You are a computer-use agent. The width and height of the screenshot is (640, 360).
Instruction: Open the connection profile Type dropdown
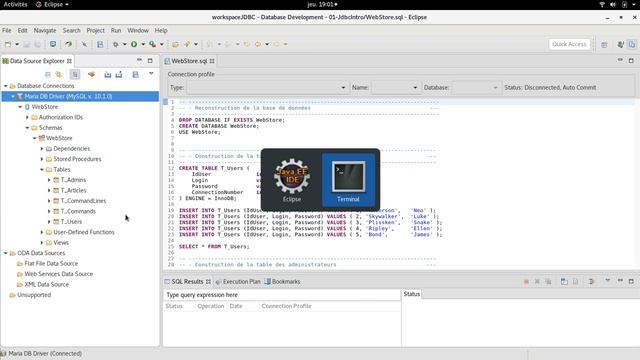coord(267,87)
